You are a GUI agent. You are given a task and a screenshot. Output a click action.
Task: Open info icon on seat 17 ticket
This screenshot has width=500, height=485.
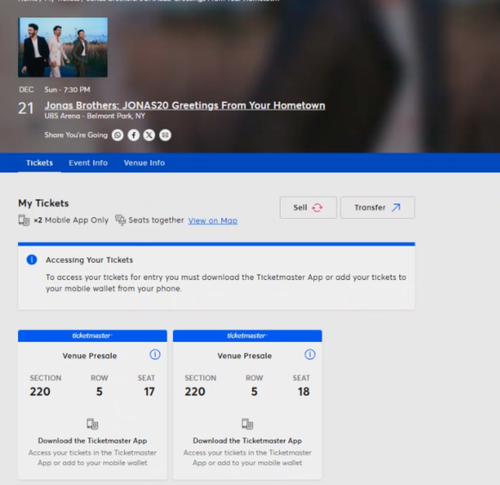(155, 354)
